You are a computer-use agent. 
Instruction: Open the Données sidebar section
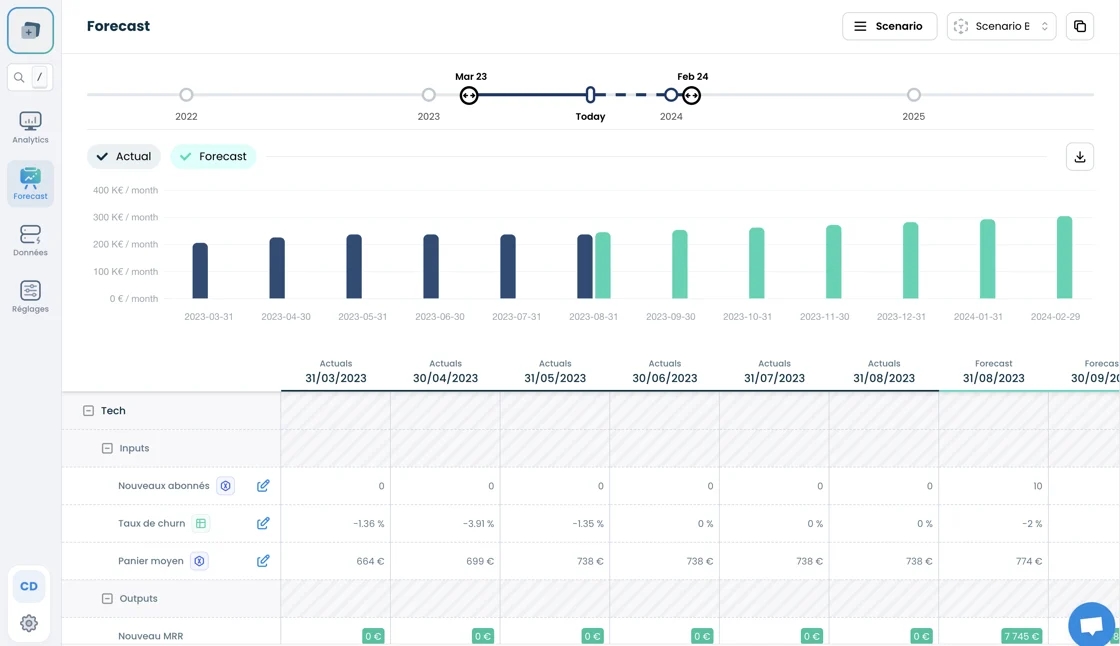pos(30,240)
